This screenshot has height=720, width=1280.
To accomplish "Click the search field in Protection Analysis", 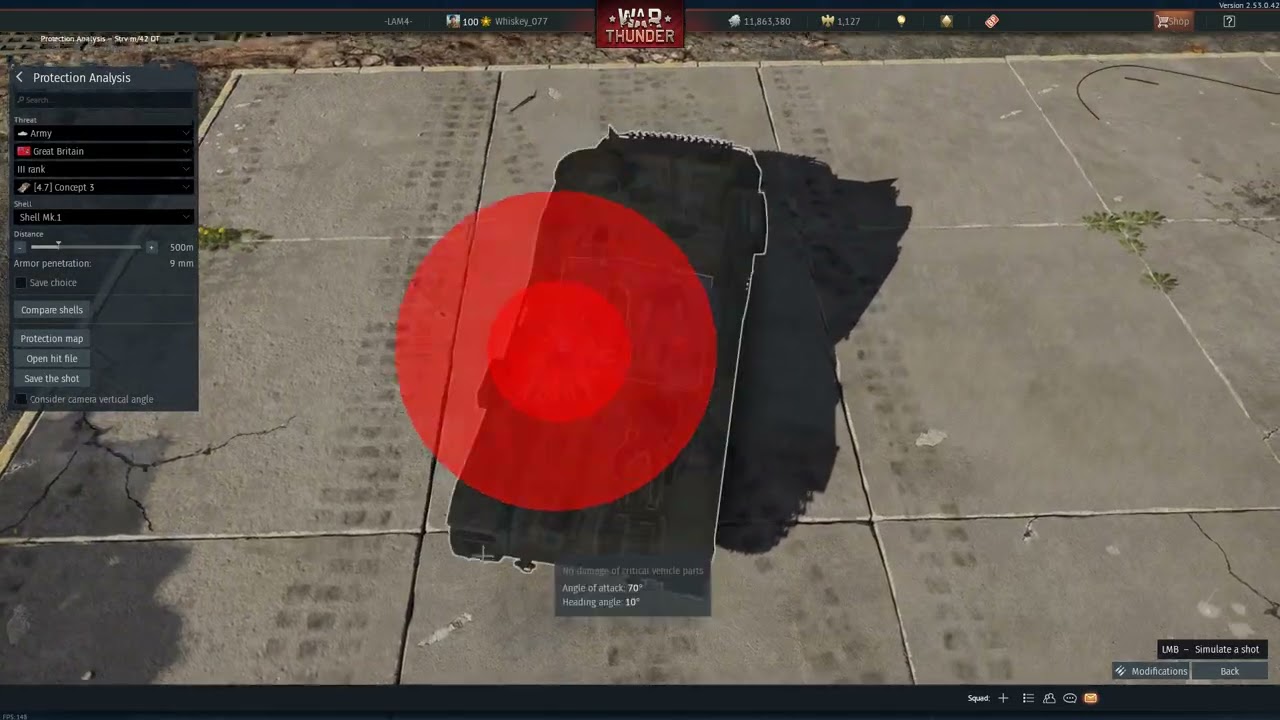I will [104, 100].
